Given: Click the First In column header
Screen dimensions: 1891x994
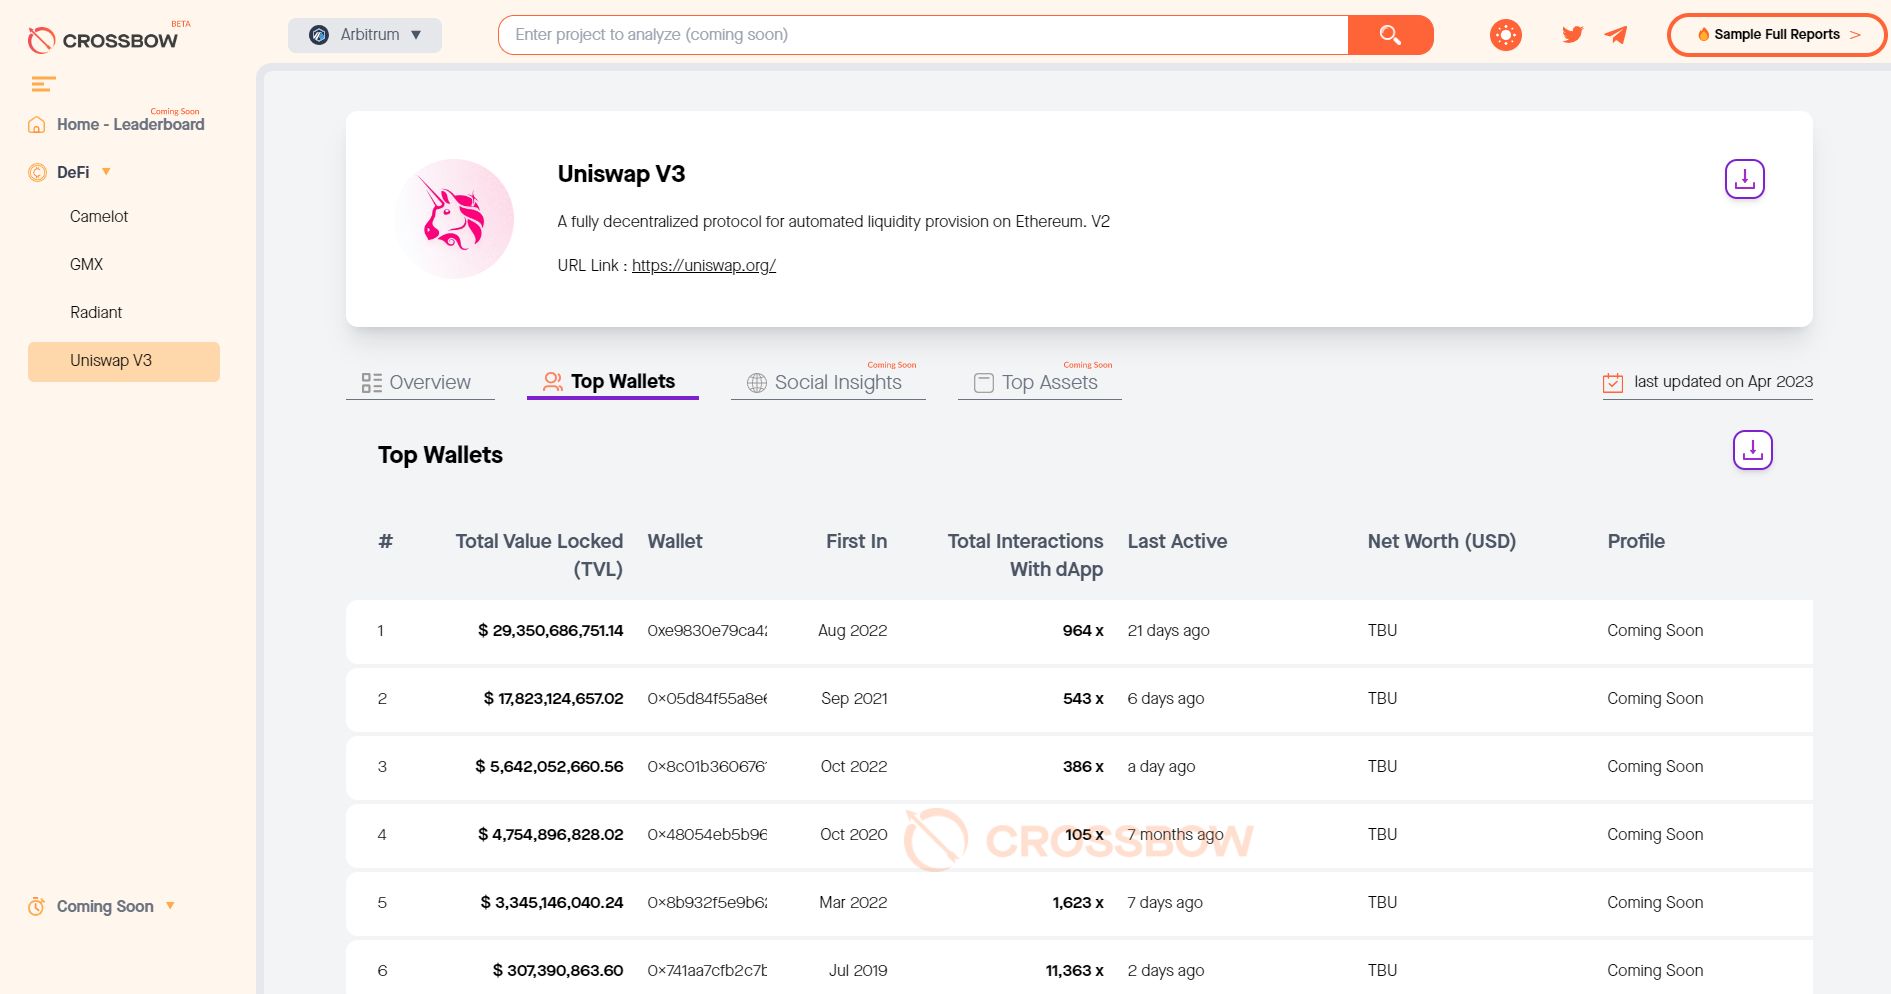Looking at the screenshot, I should coord(856,541).
